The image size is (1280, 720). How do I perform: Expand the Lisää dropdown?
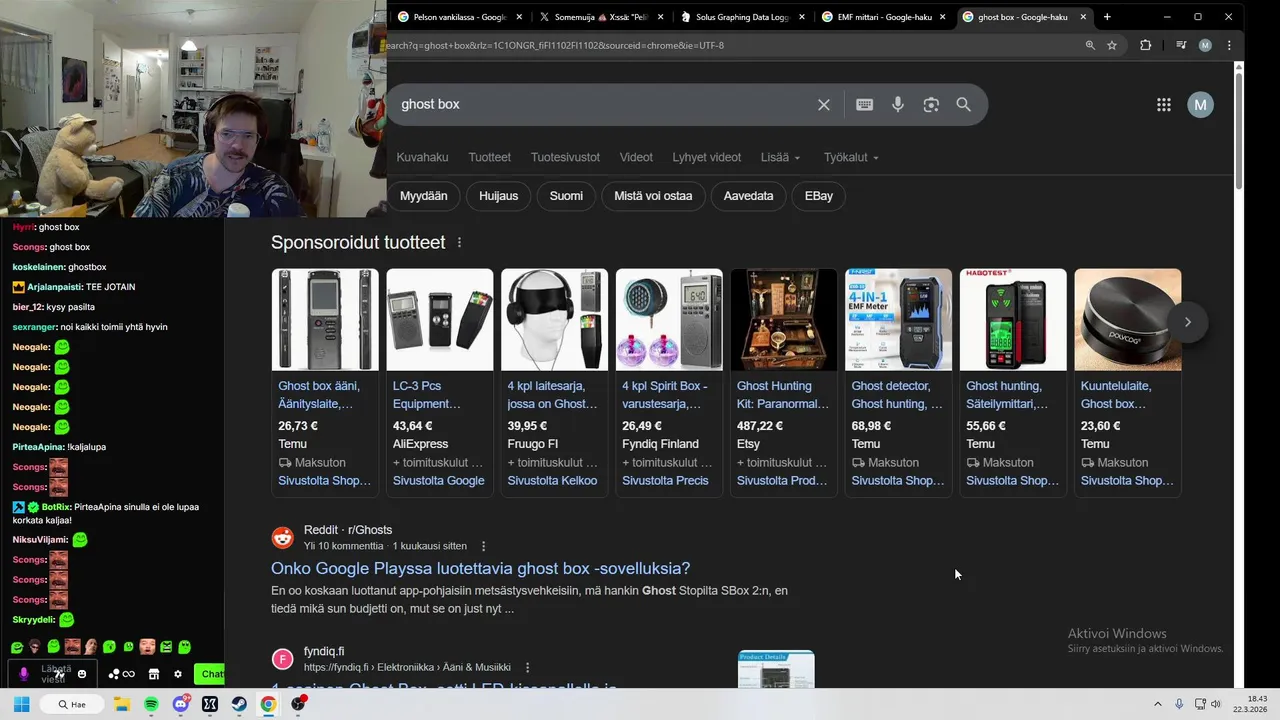781,157
